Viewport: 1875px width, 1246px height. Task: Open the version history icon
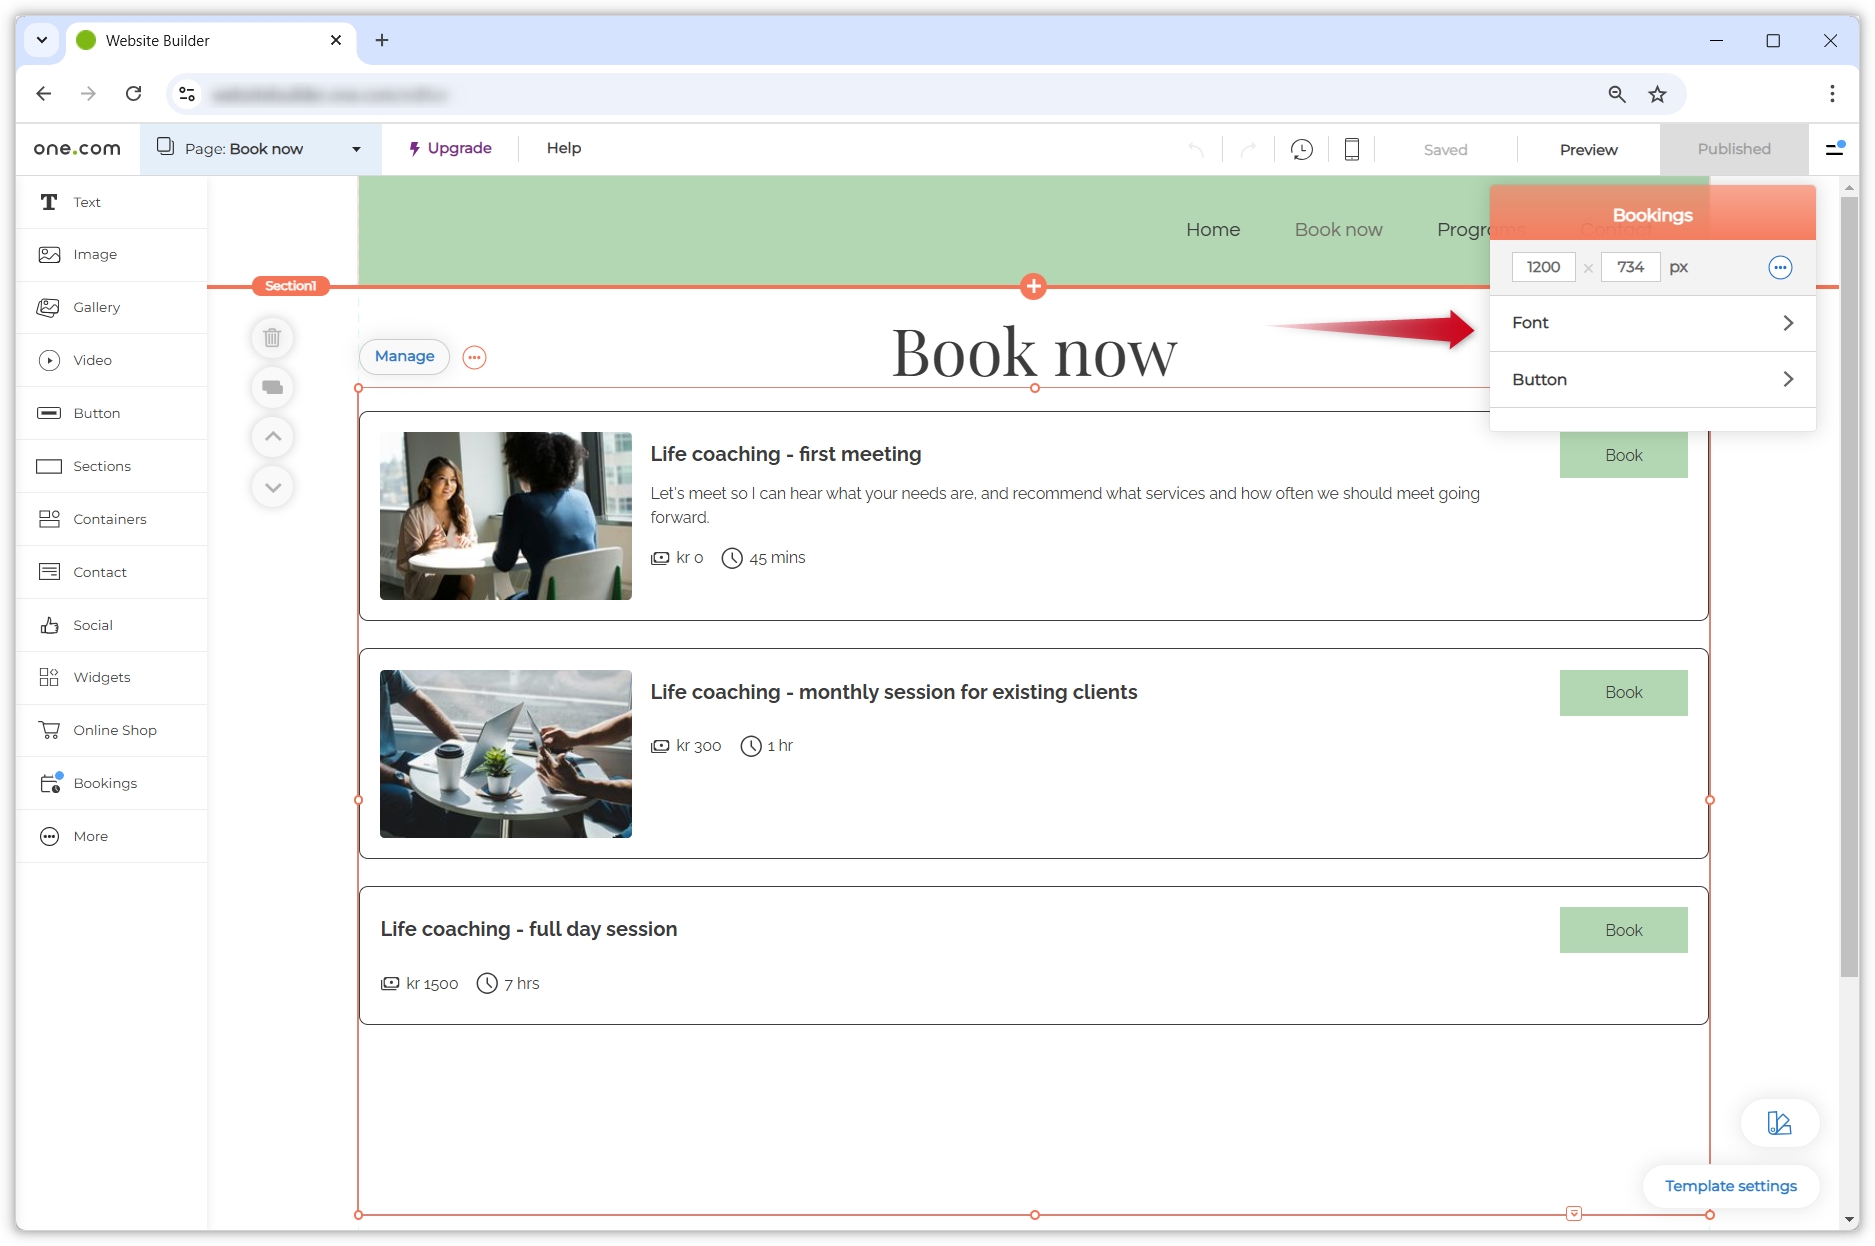point(1301,148)
